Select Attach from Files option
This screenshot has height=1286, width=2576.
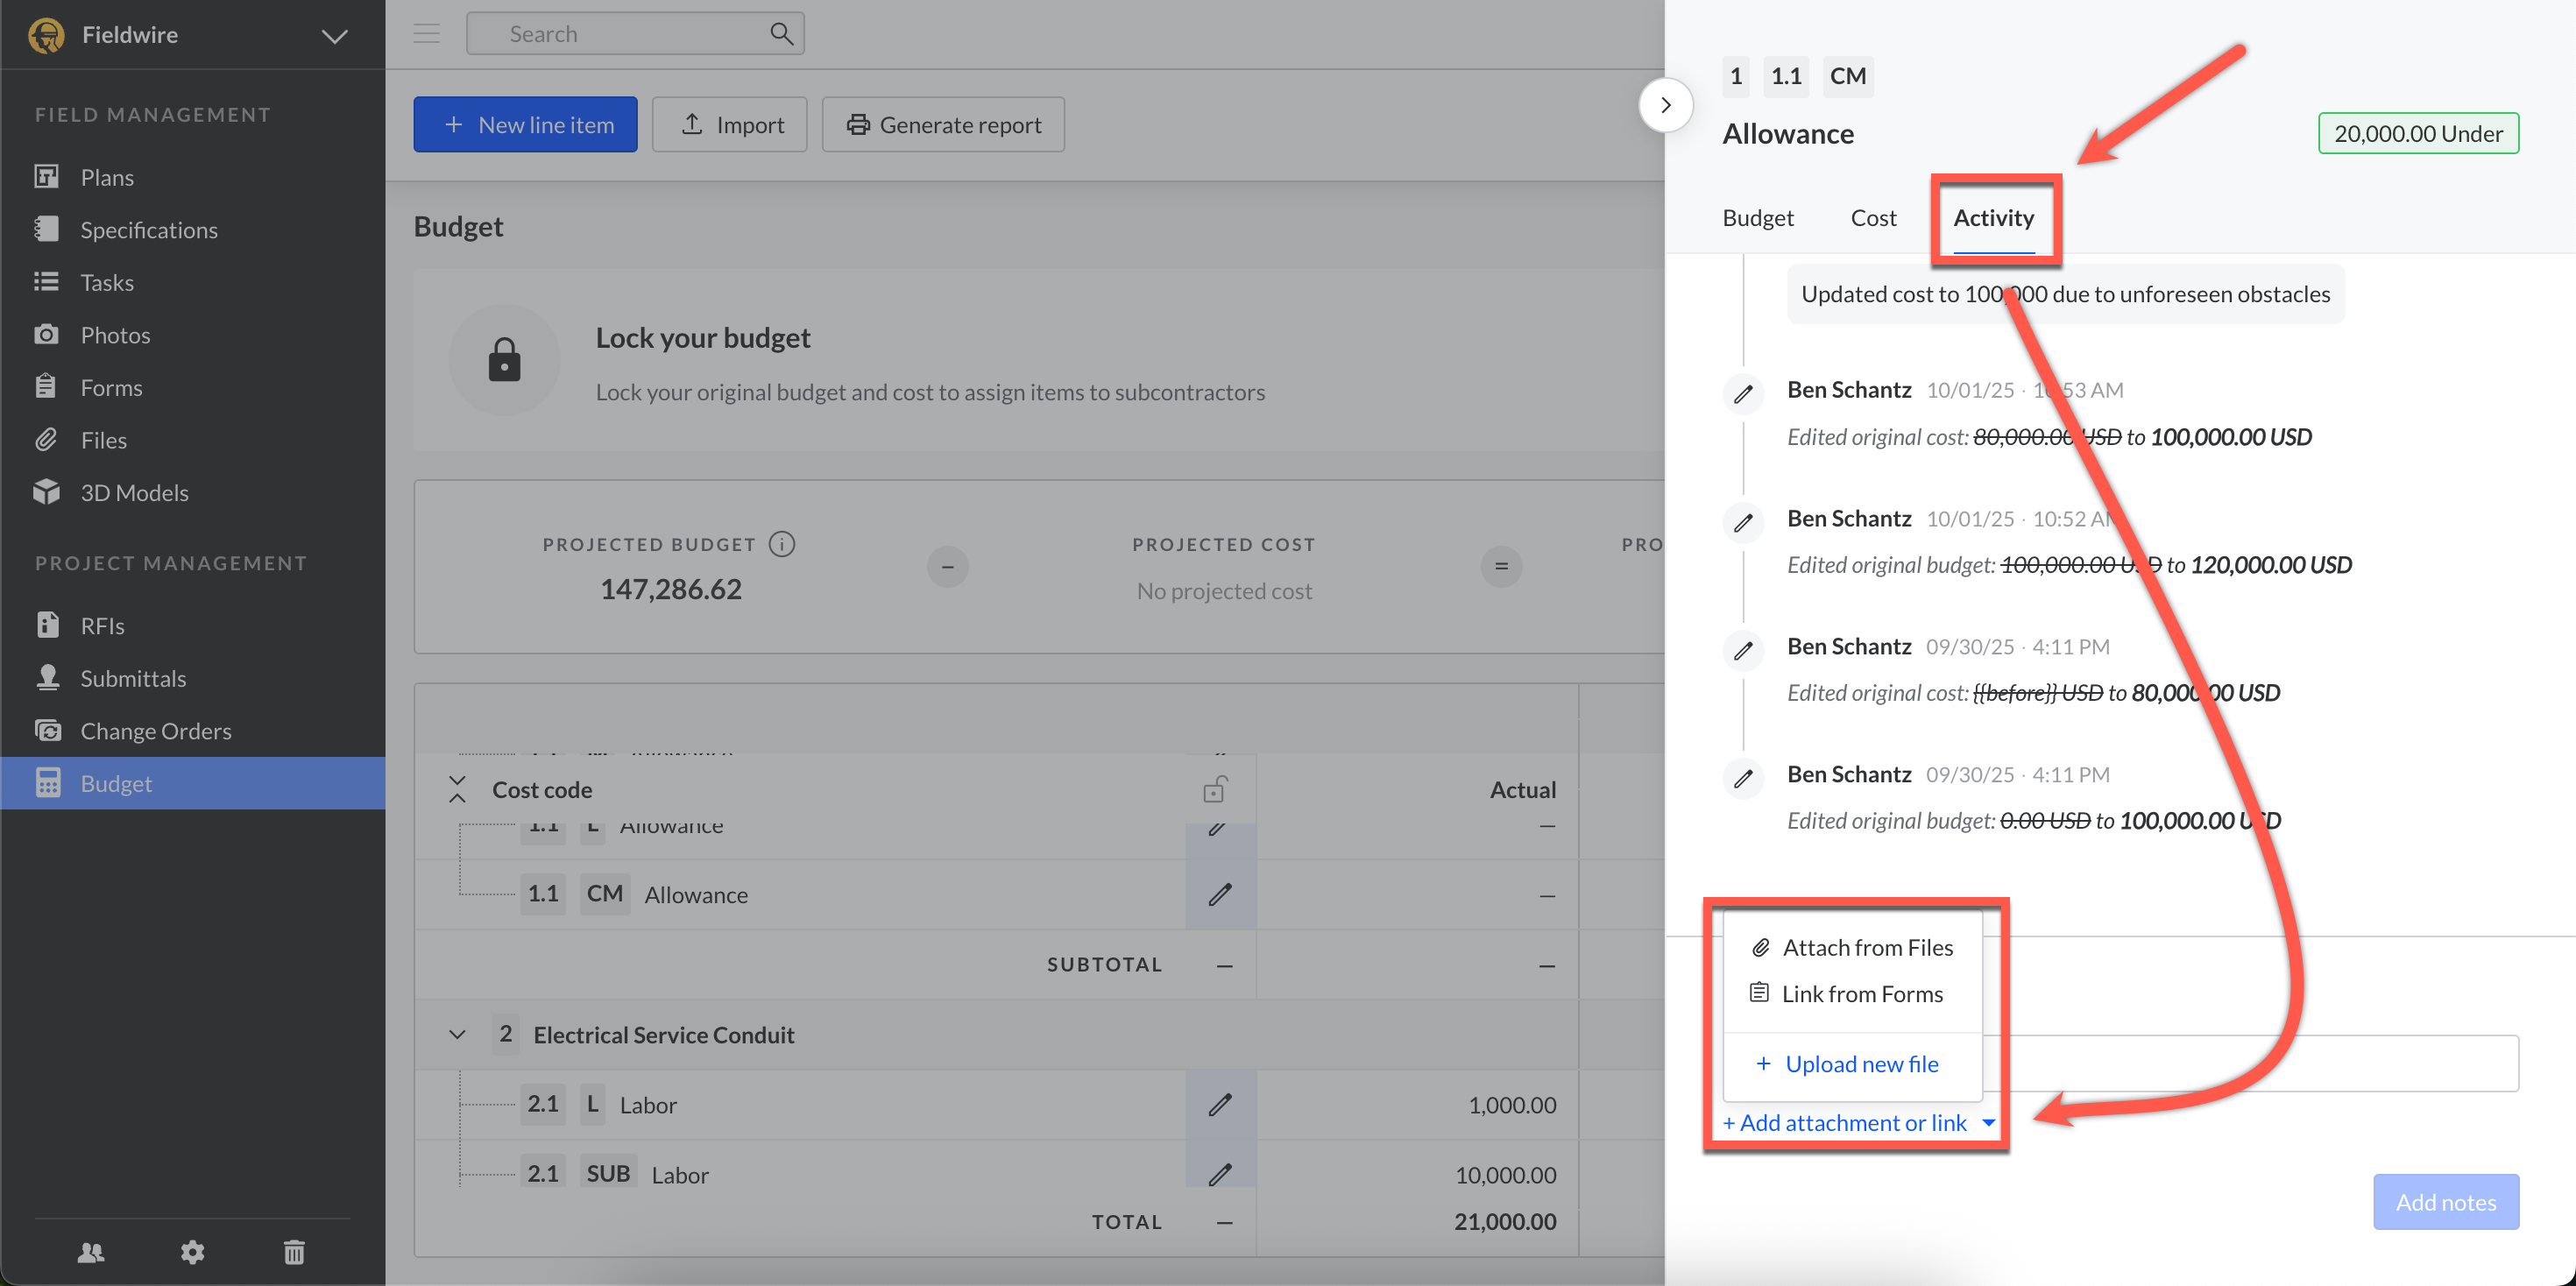tap(1866, 947)
